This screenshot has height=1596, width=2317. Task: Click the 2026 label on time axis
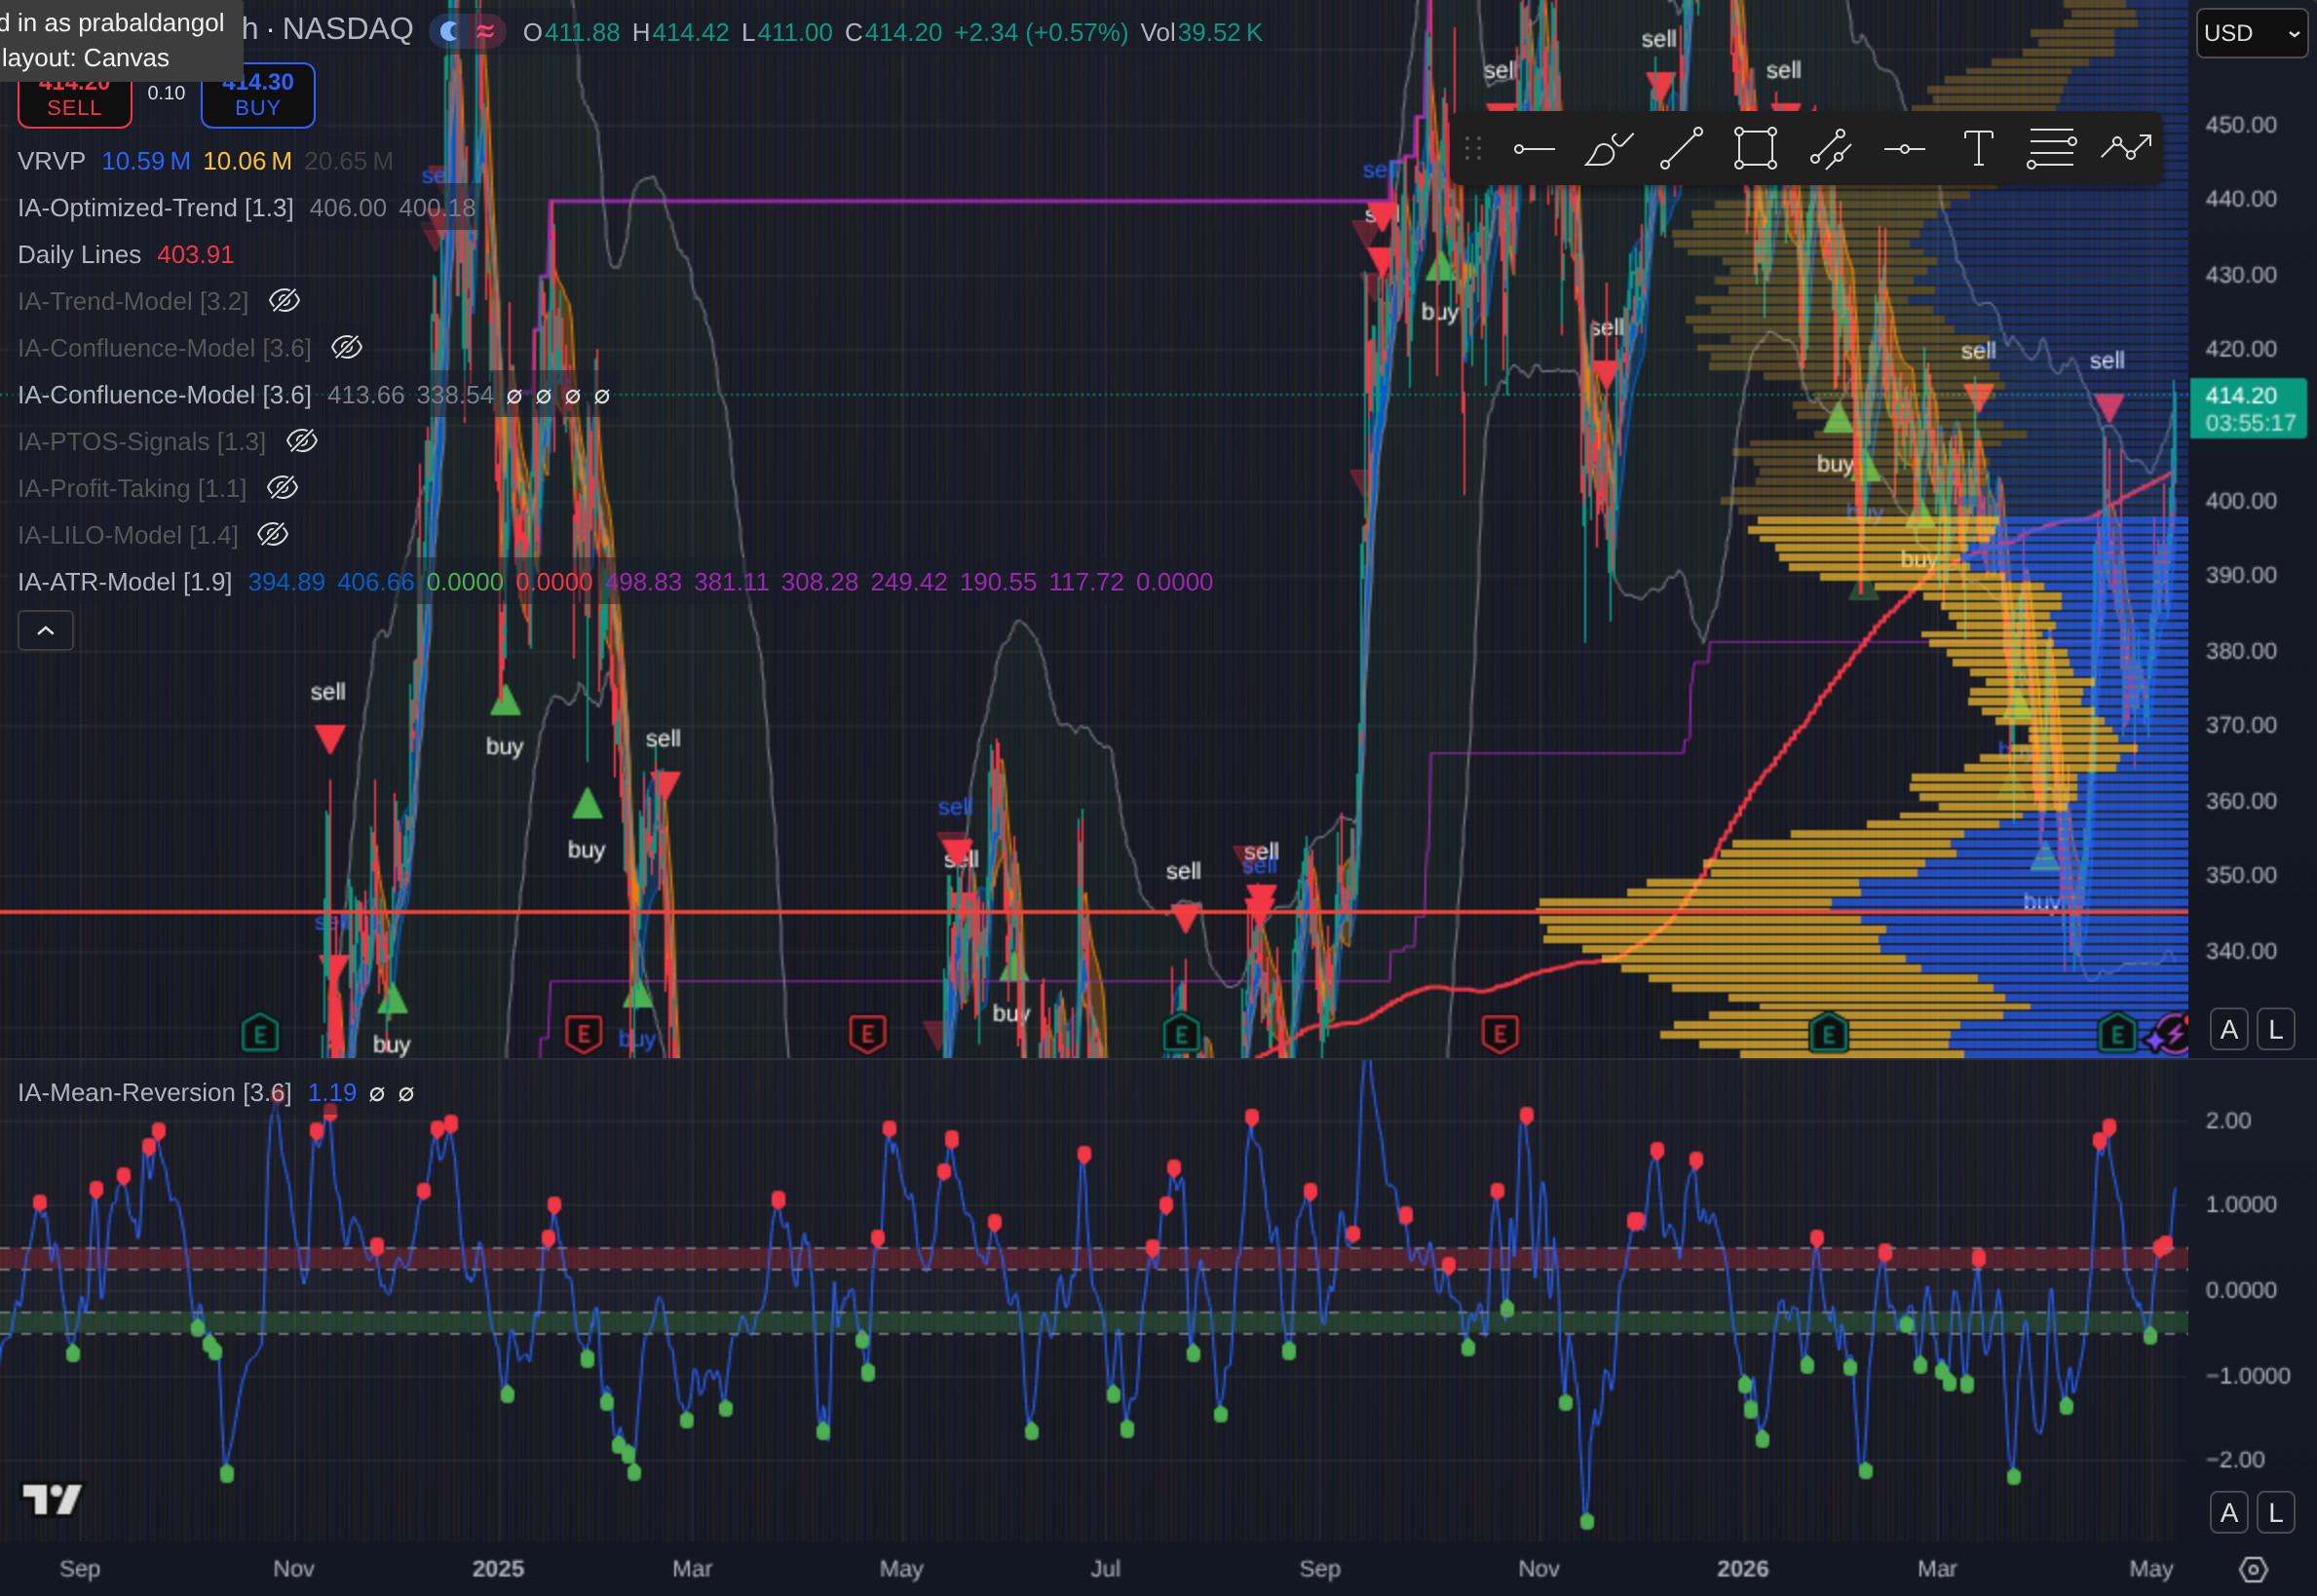(1742, 1569)
